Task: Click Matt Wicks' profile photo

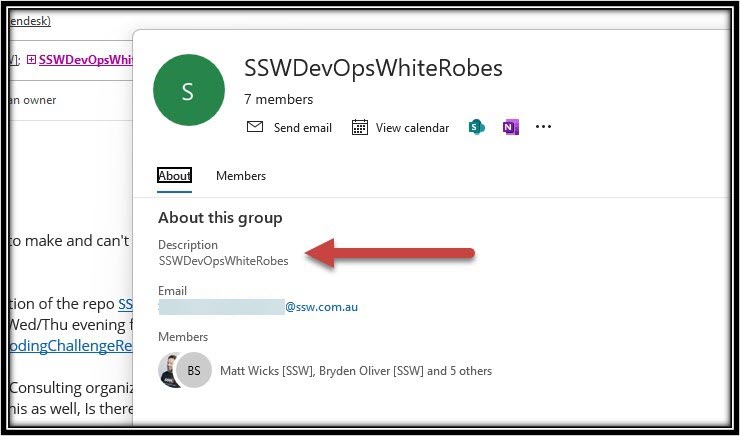Action: pos(169,370)
